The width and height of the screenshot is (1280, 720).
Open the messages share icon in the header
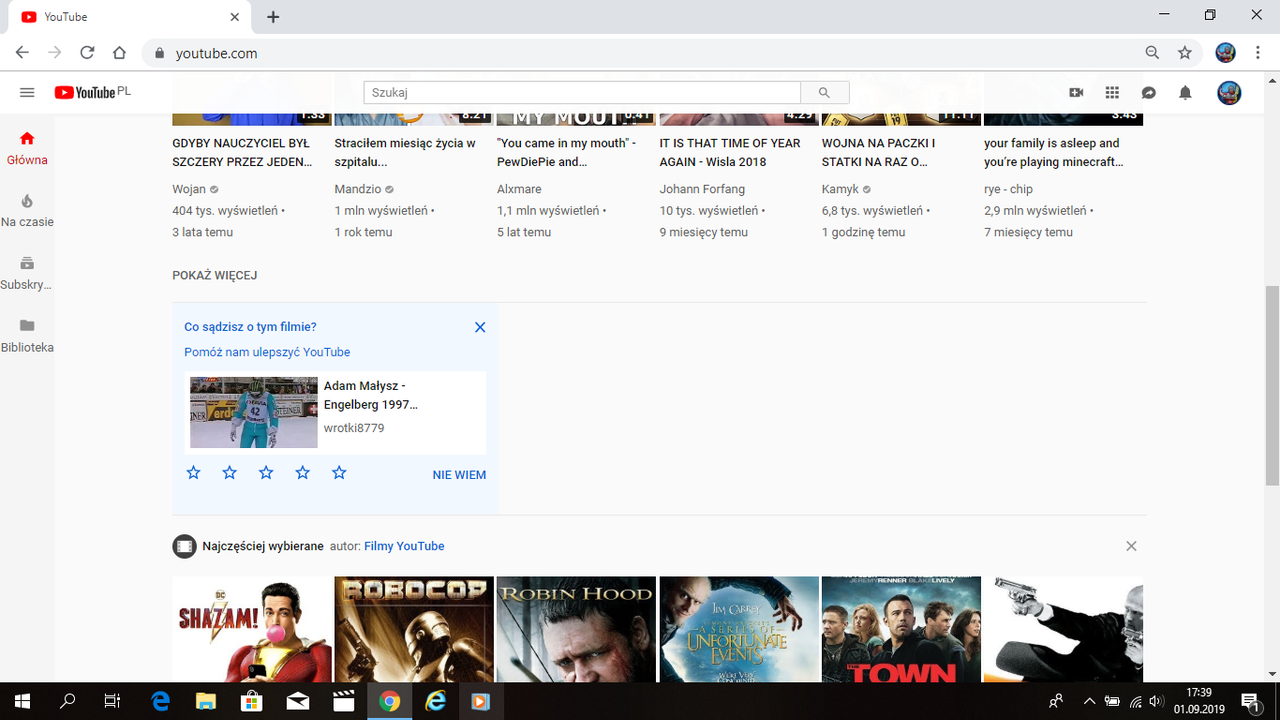(1149, 92)
